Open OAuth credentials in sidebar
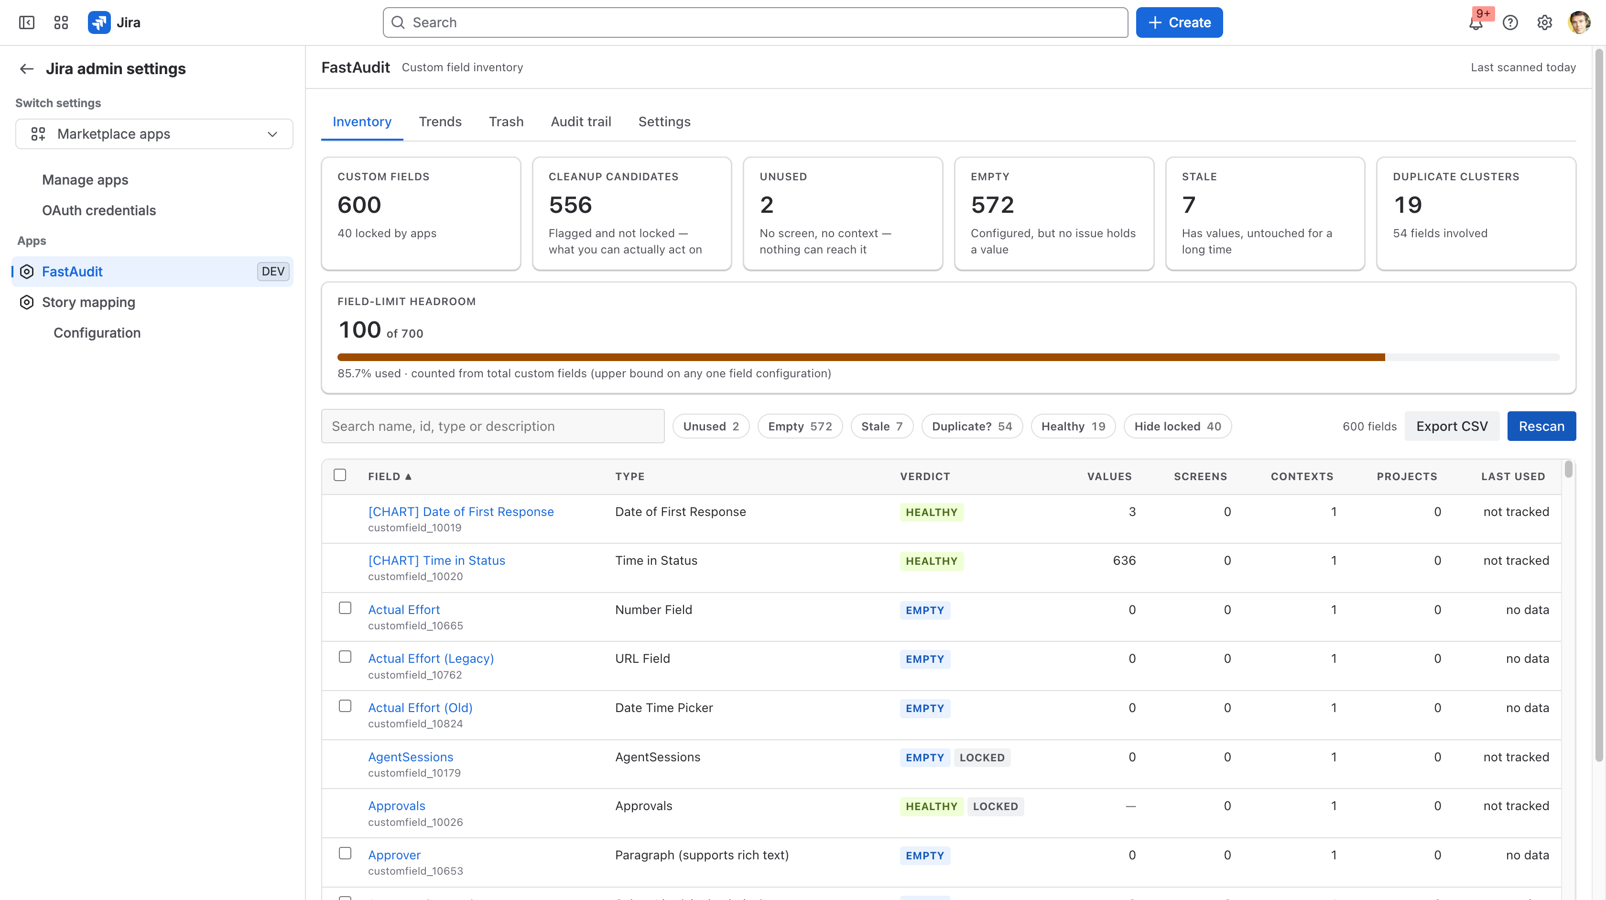 pos(99,211)
